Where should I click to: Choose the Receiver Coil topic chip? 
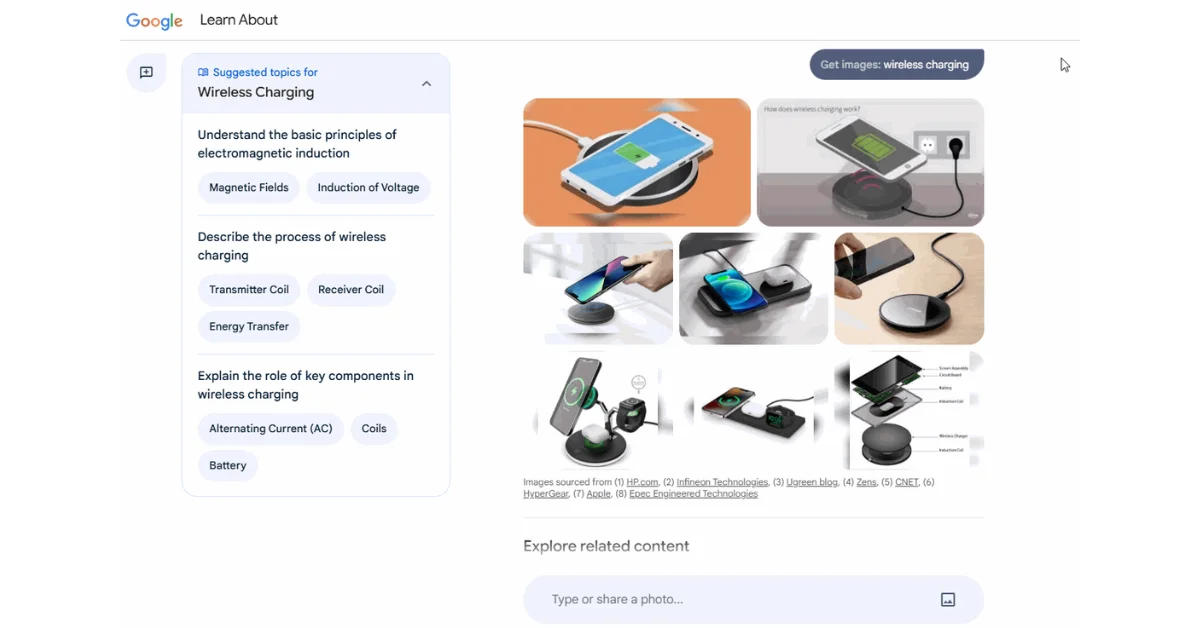(x=351, y=290)
